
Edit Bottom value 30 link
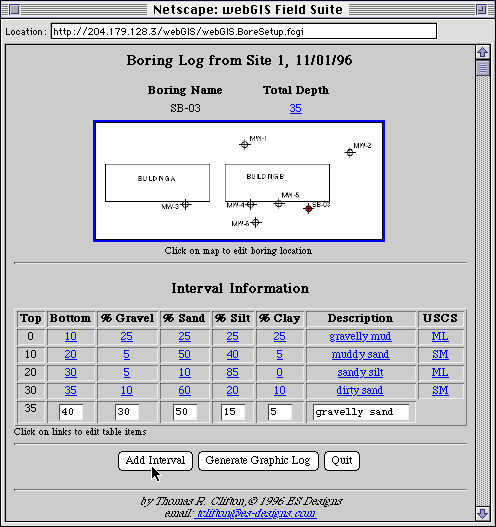71,372
